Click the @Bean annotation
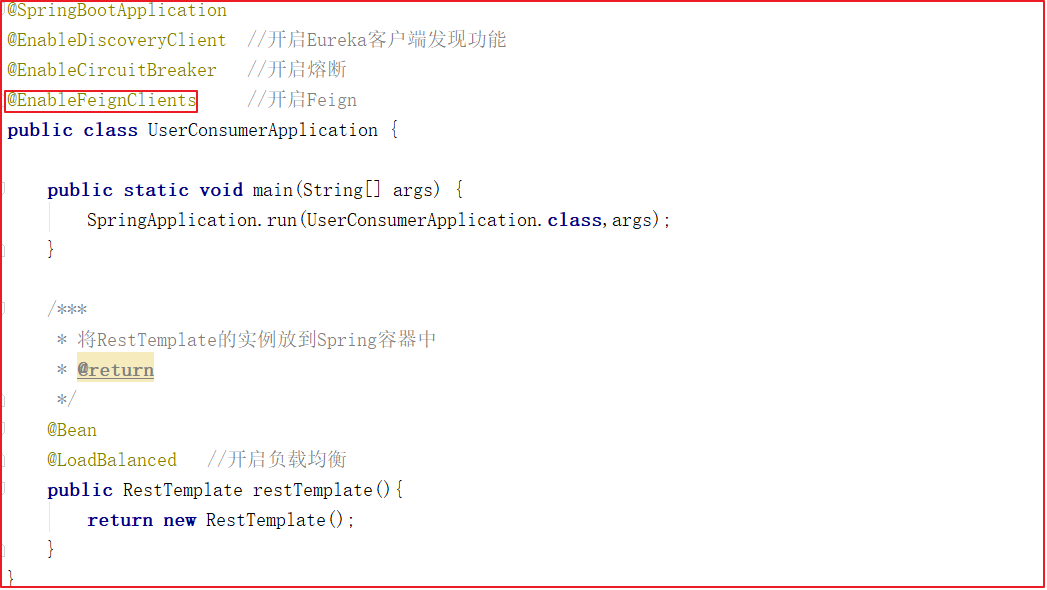The width and height of the screenshot is (1047, 590). [x=72, y=430]
